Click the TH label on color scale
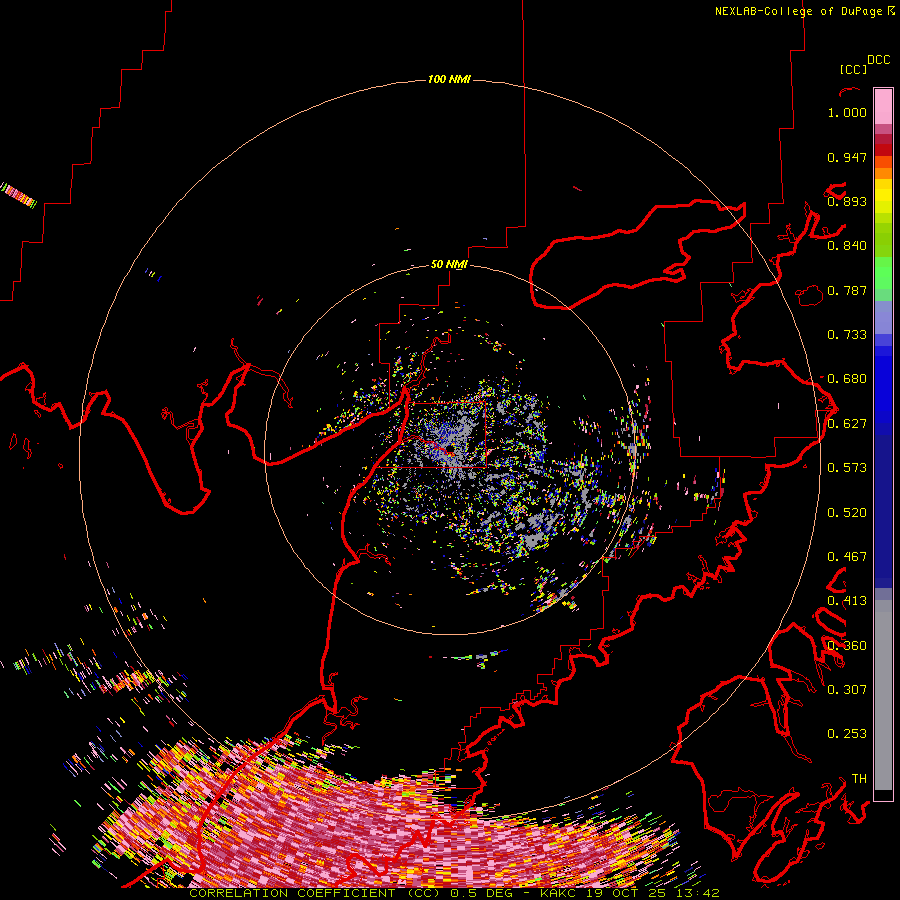900x900 pixels. [859, 779]
